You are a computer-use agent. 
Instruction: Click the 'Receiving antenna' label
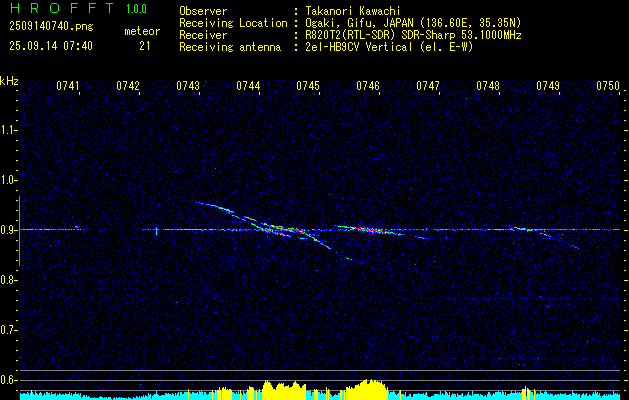[x=230, y=47]
